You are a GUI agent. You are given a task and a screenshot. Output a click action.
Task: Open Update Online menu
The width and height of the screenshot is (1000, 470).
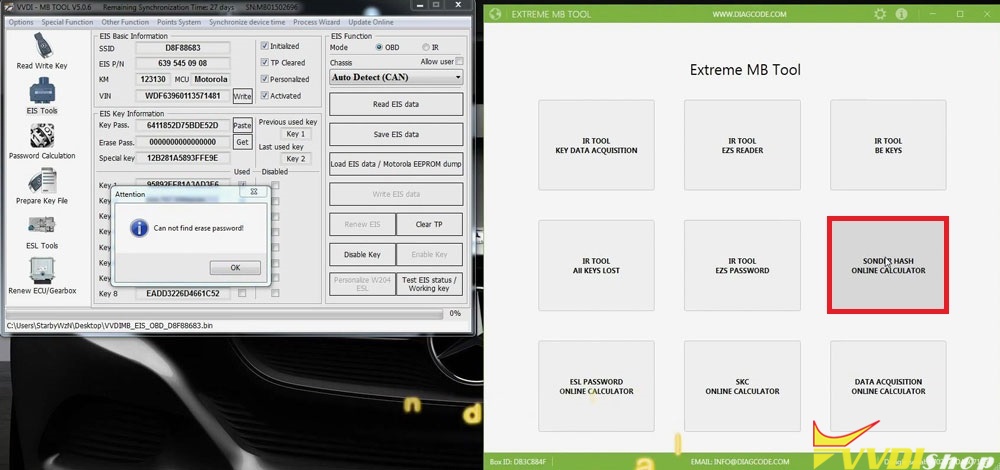(x=371, y=22)
